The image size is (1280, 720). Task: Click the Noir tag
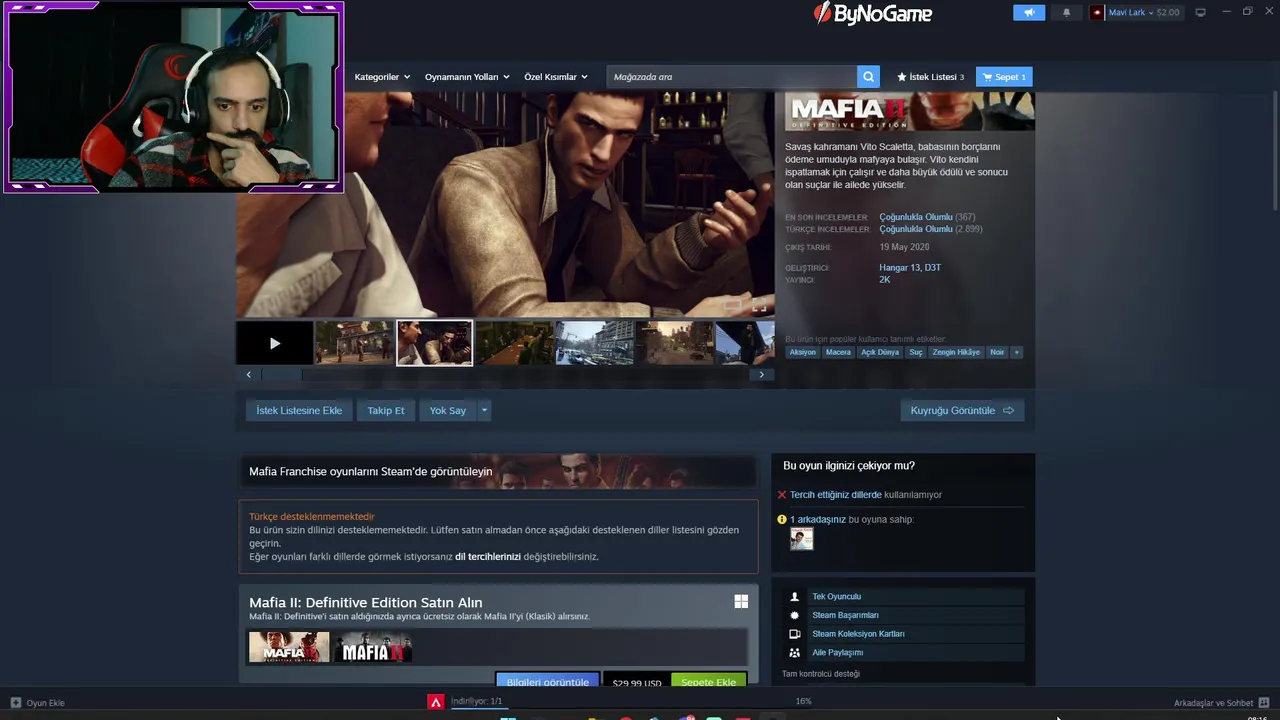(997, 352)
